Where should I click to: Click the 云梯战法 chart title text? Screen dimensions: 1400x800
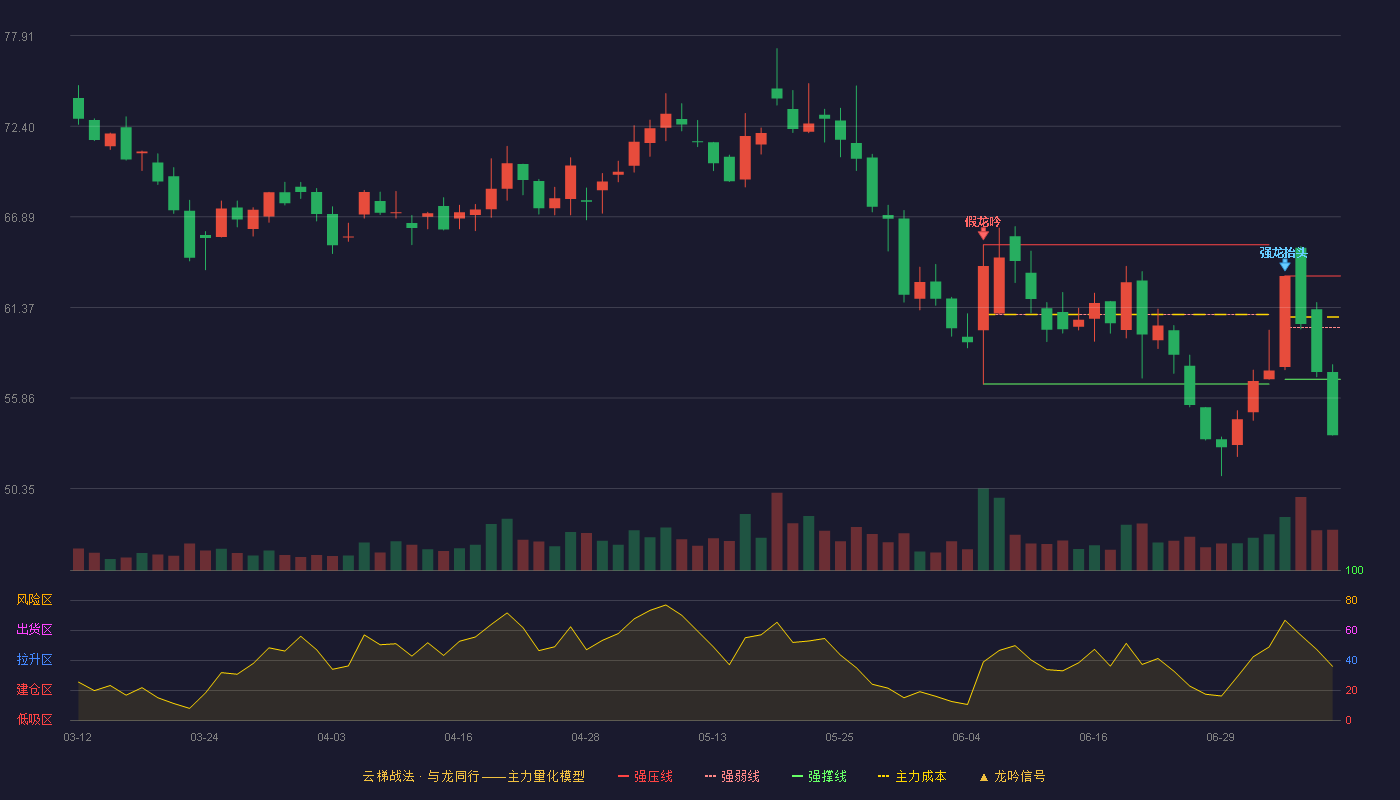point(388,776)
